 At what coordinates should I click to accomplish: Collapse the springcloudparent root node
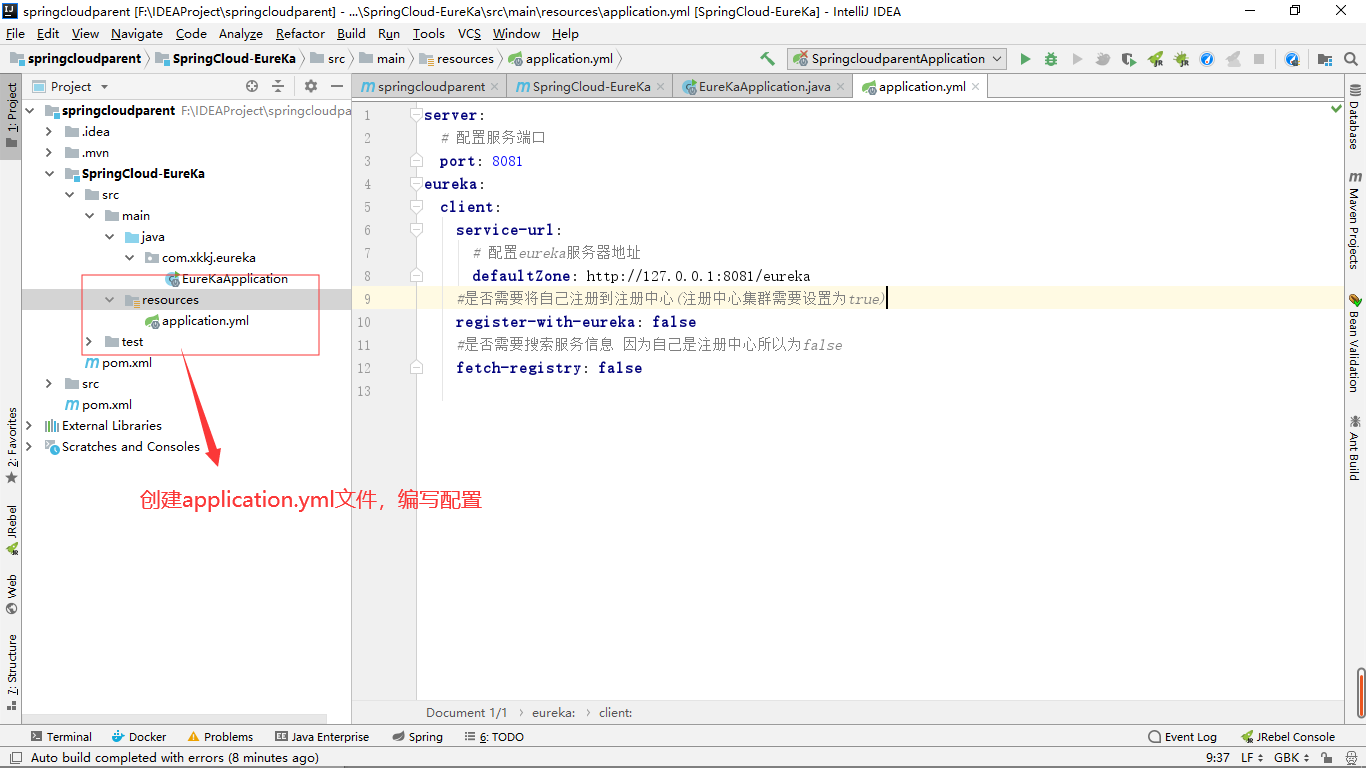pos(29,111)
